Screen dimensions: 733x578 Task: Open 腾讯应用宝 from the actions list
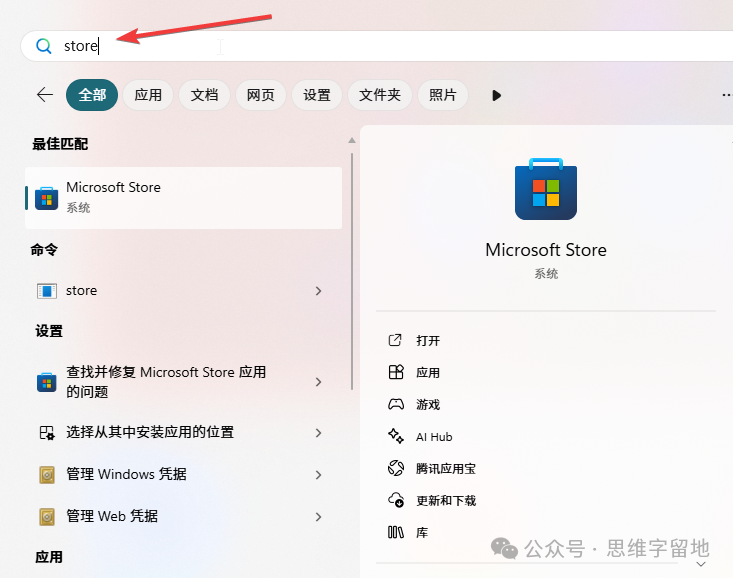(445, 469)
